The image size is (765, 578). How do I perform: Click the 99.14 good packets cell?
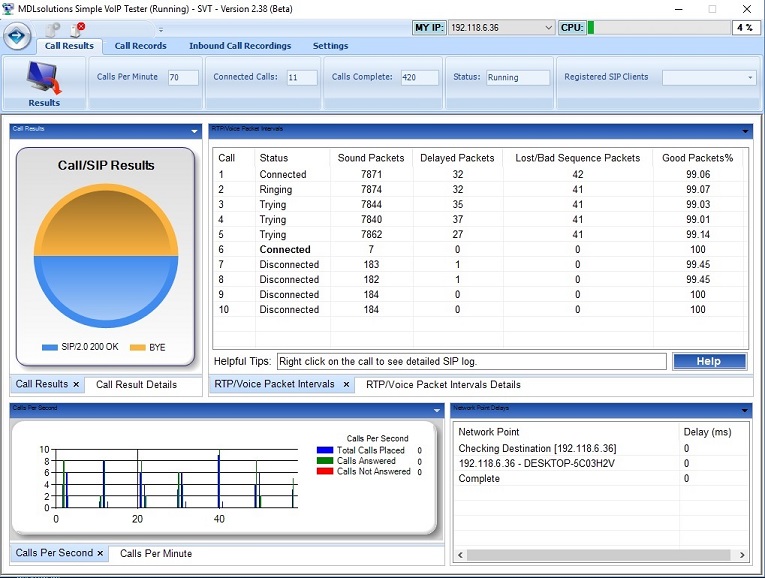(698, 234)
